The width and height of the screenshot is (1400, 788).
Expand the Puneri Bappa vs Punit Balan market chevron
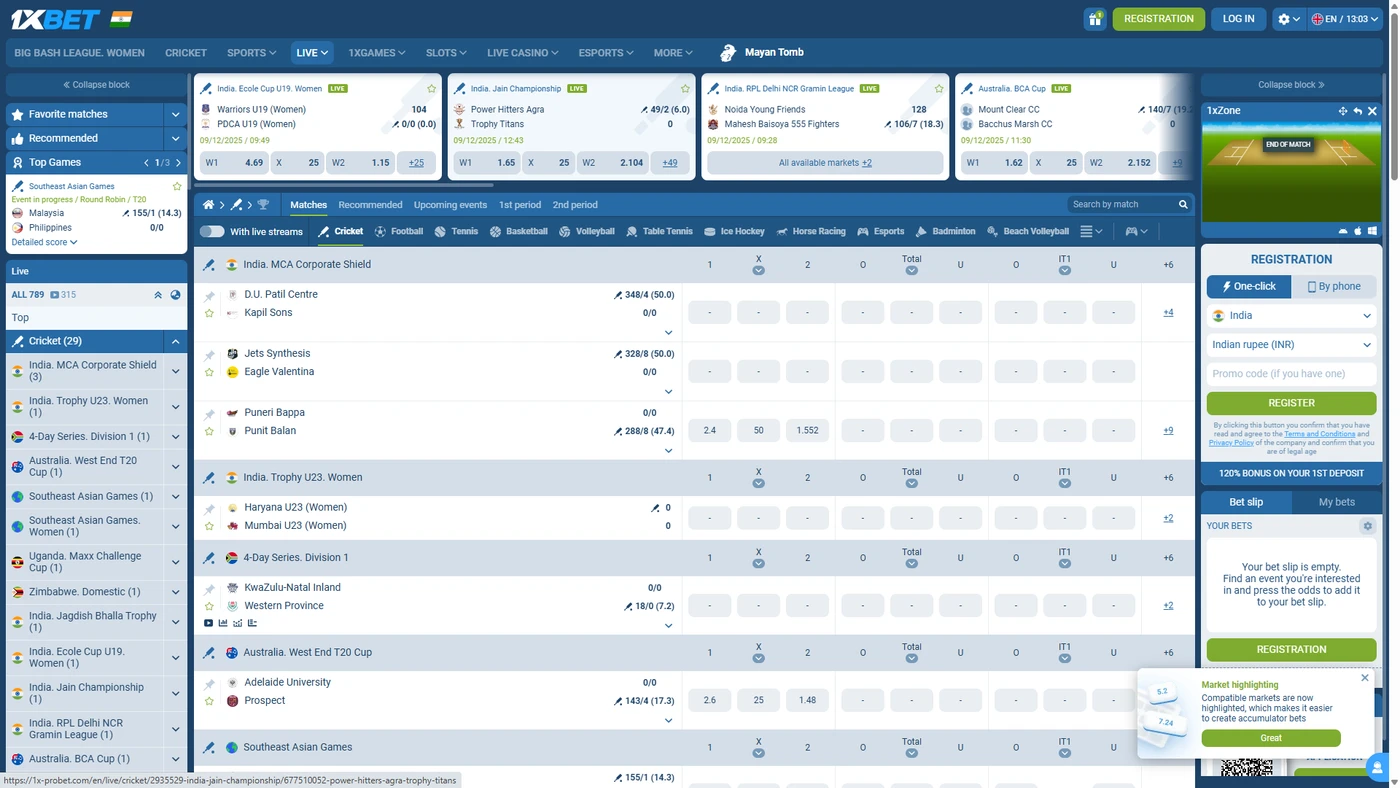(668, 449)
